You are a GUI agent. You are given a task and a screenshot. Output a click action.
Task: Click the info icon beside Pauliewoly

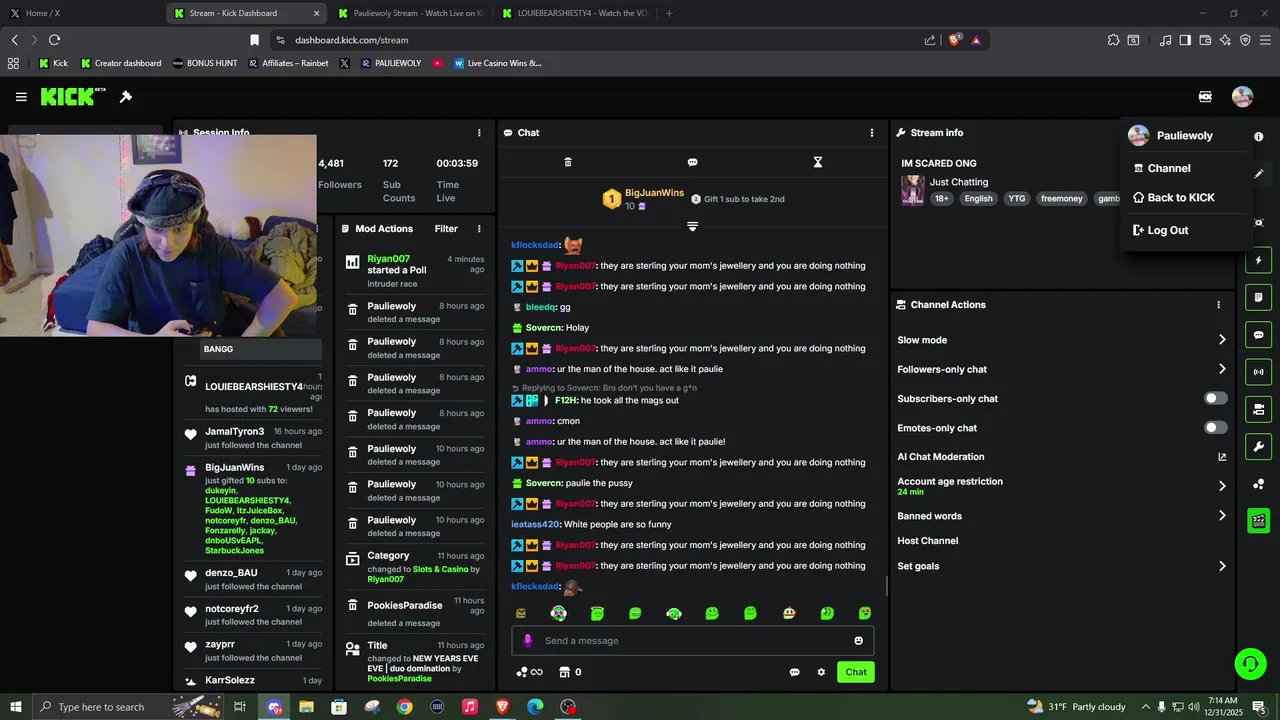[x=1258, y=136]
